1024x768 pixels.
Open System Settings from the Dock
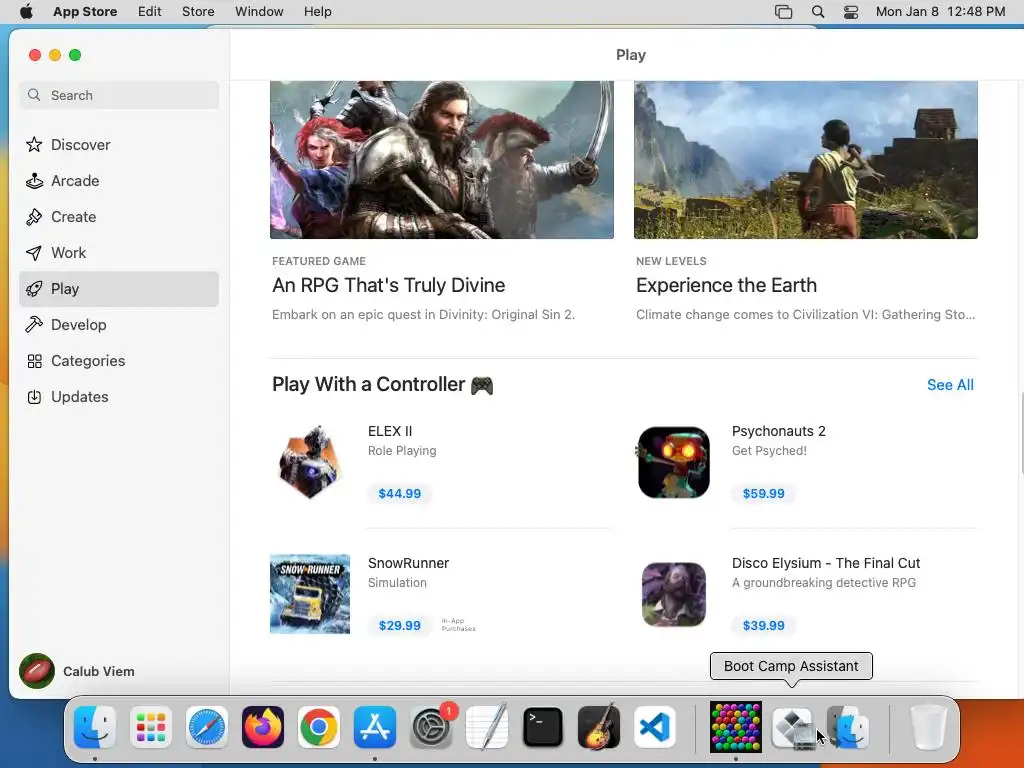[431, 727]
